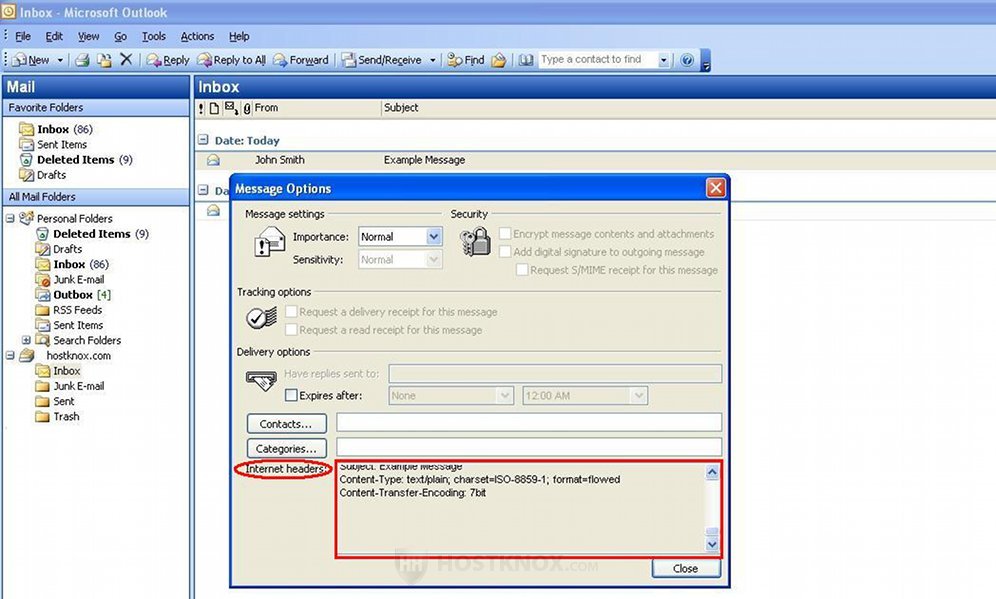This screenshot has width=996, height=599.
Task: Open the File menu
Action: [x=23, y=36]
